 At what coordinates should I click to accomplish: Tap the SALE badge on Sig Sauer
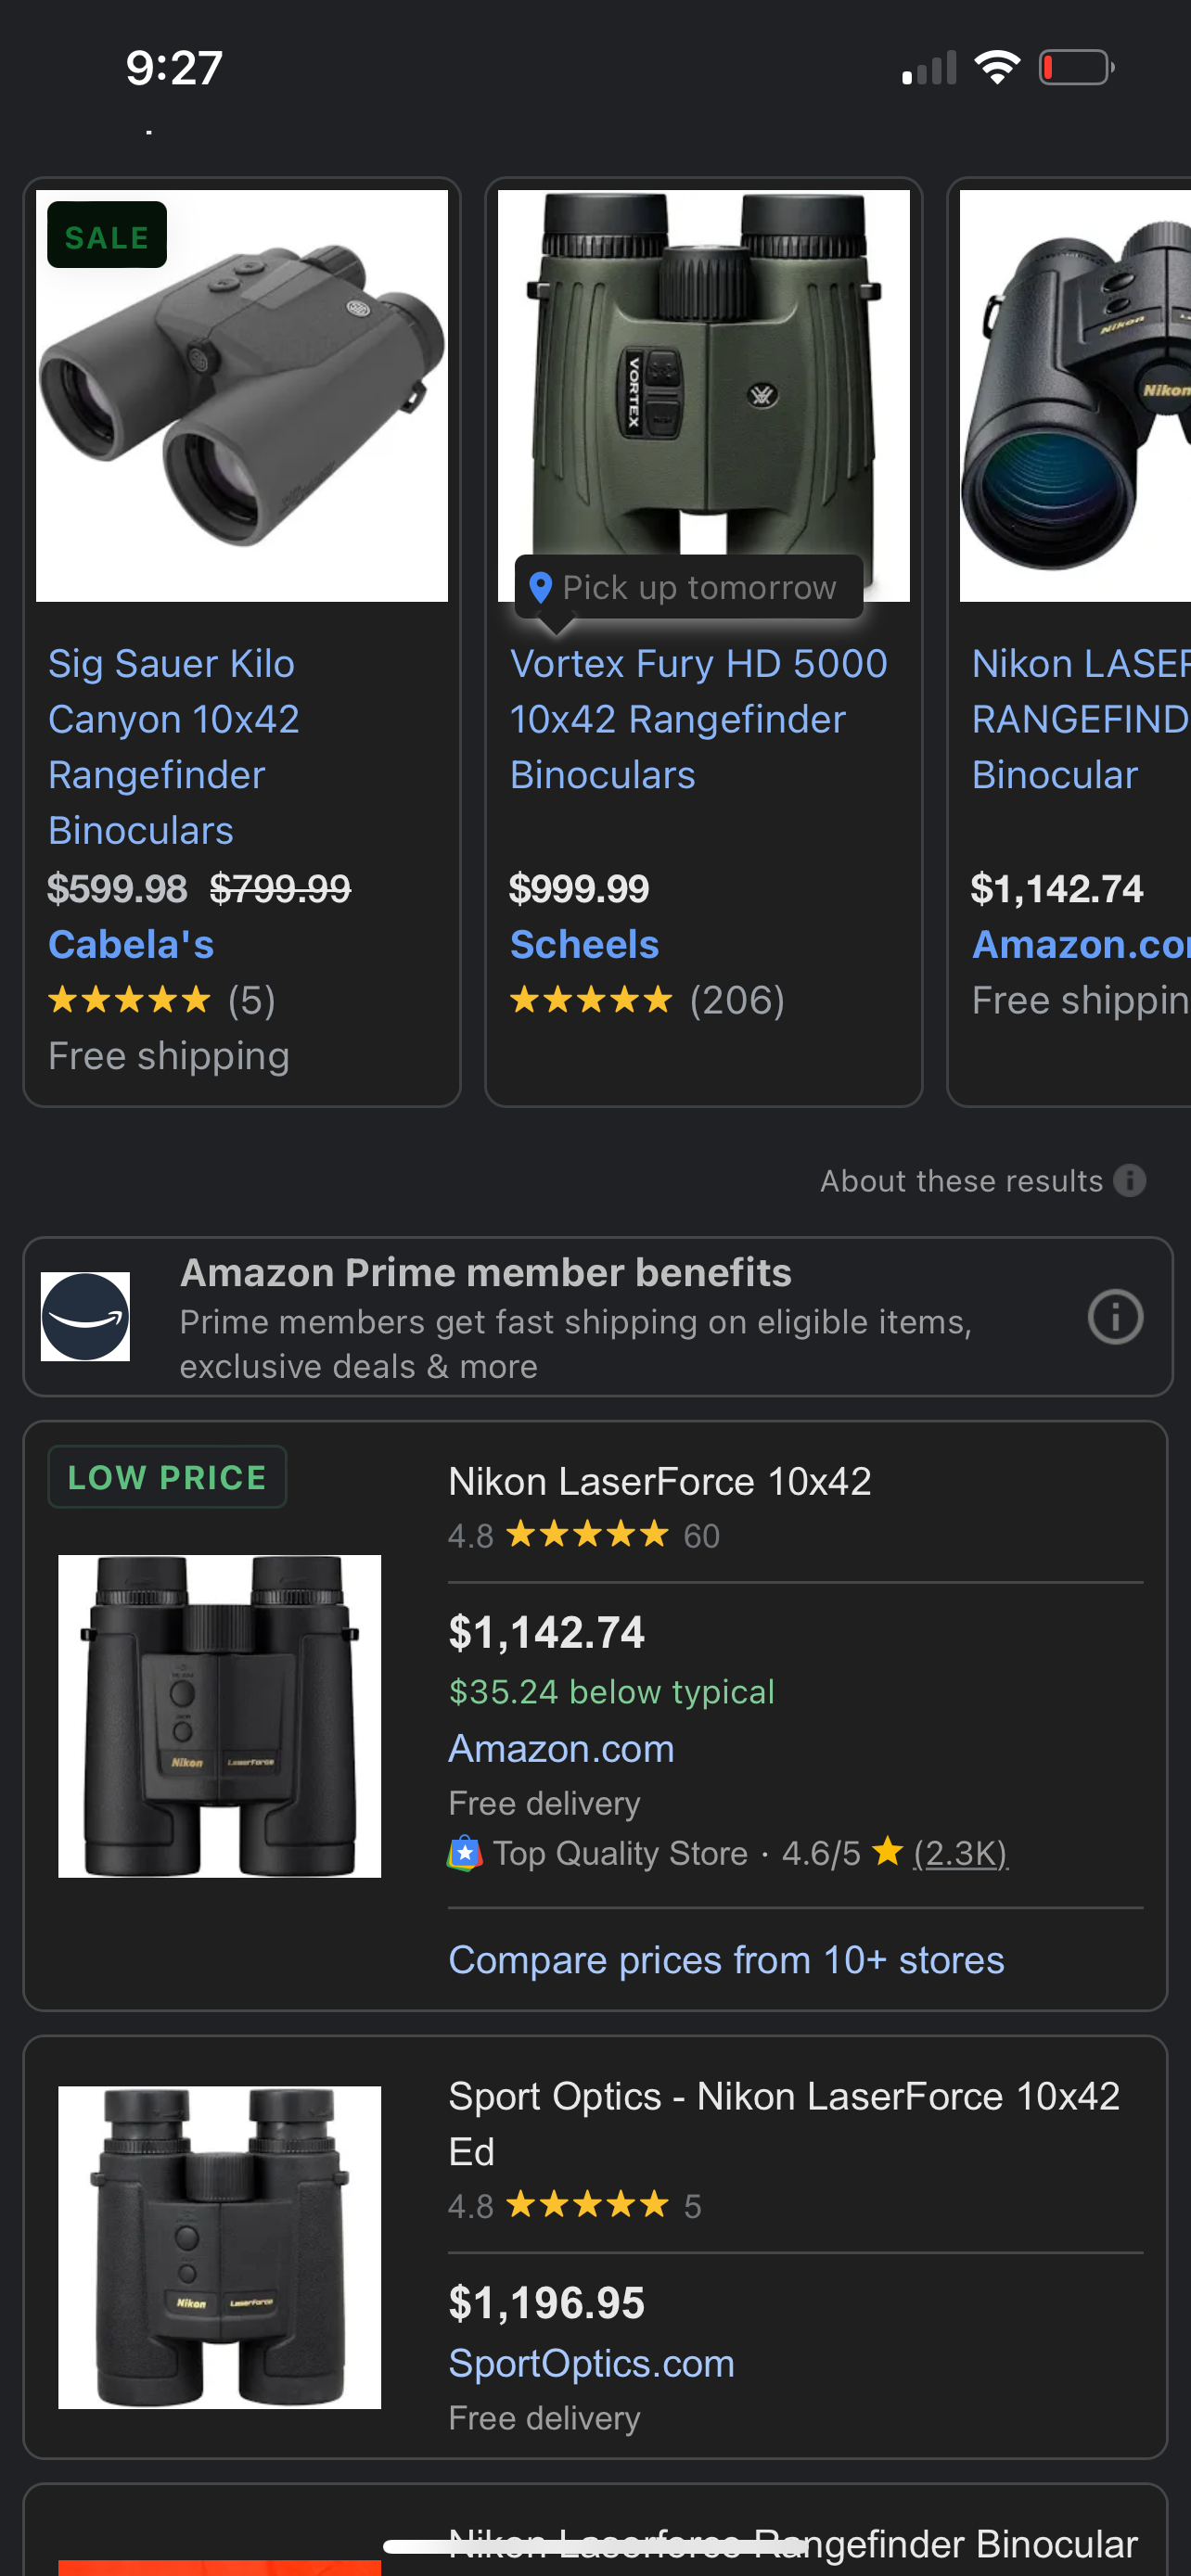point(107,236)
